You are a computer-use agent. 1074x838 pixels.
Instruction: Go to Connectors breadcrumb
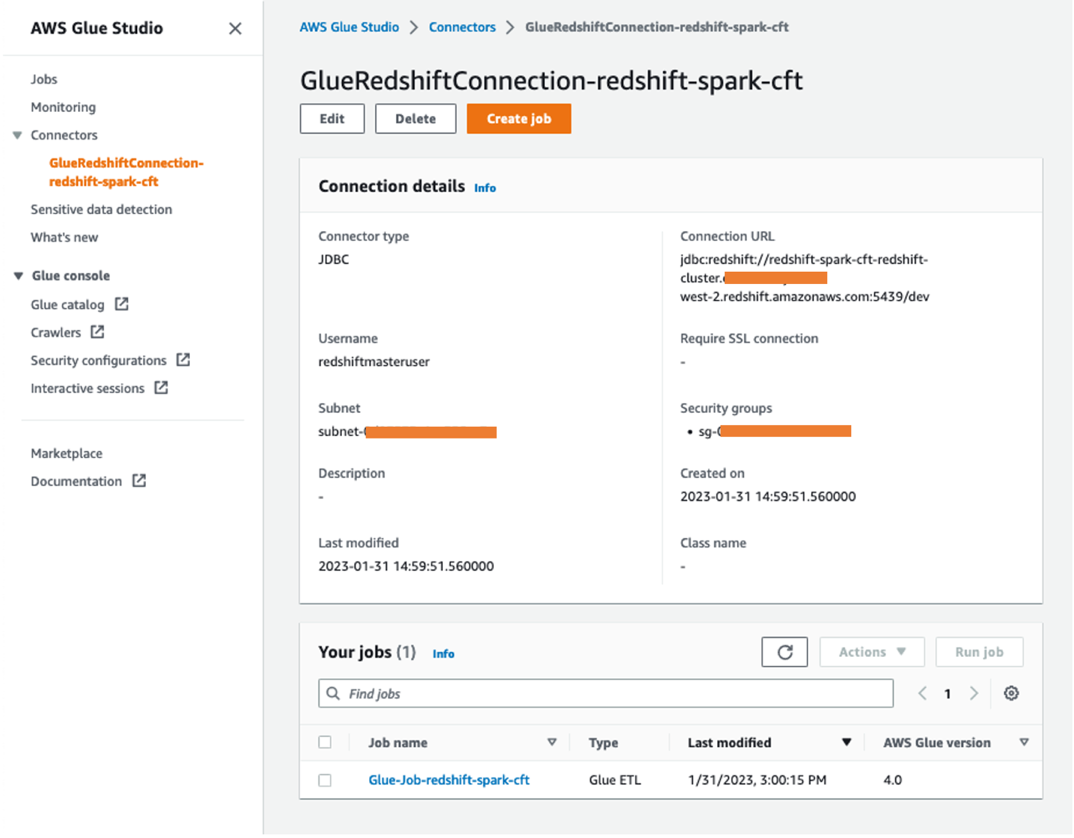point(462,27)
